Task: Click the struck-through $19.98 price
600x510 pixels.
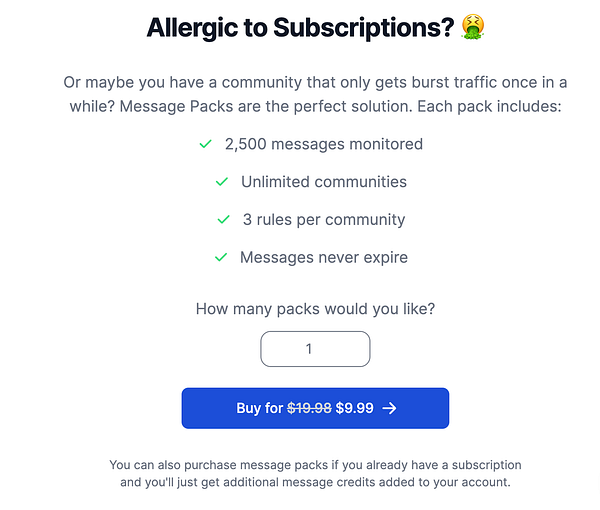Action: click(x=309, y=408)
